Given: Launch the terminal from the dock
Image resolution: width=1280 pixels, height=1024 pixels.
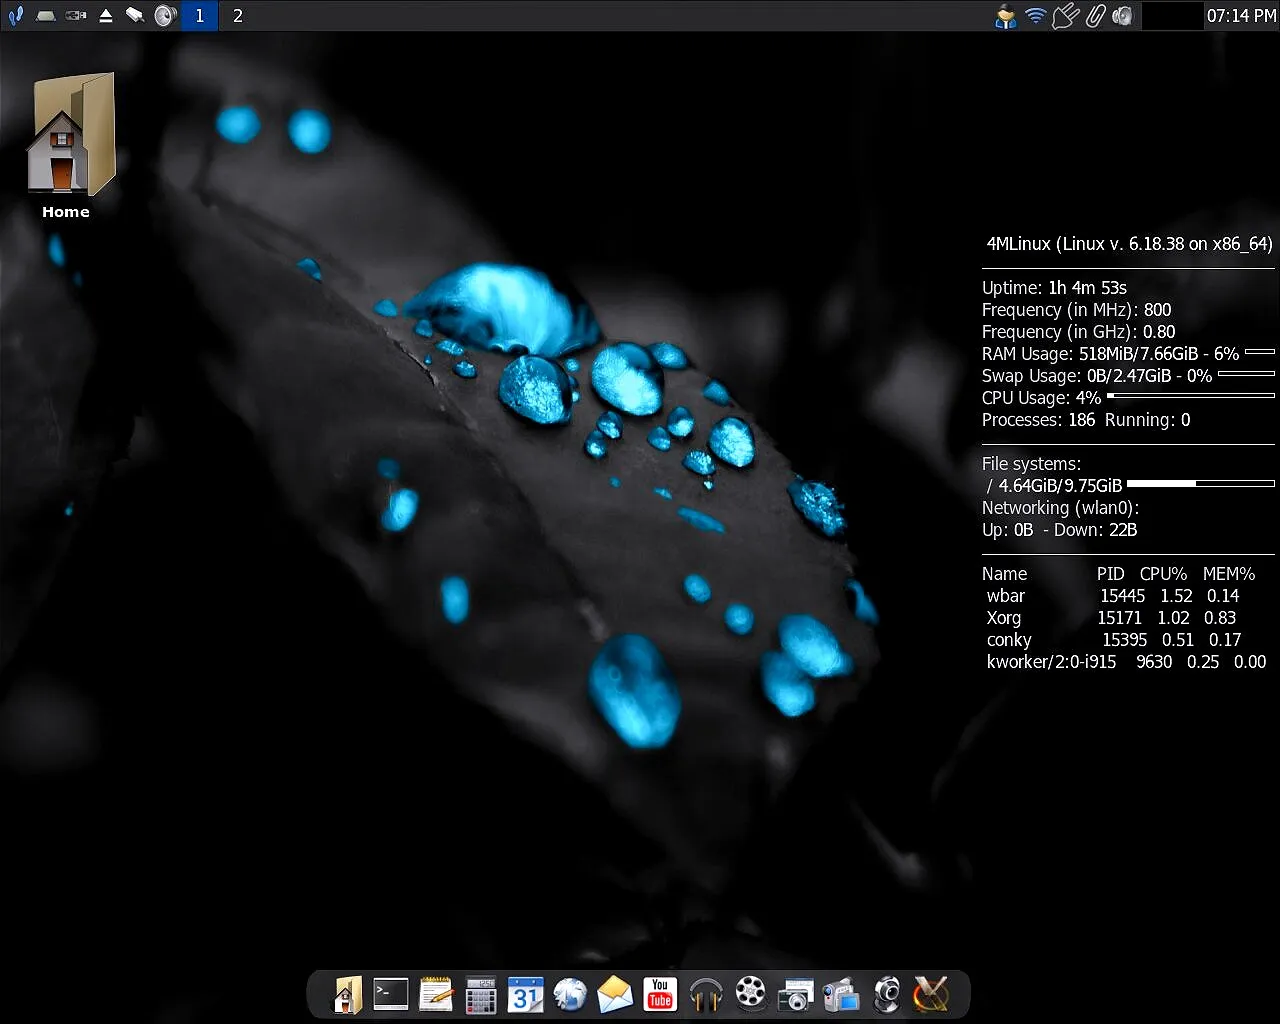Looking at the screenshot, I should 391,994.
